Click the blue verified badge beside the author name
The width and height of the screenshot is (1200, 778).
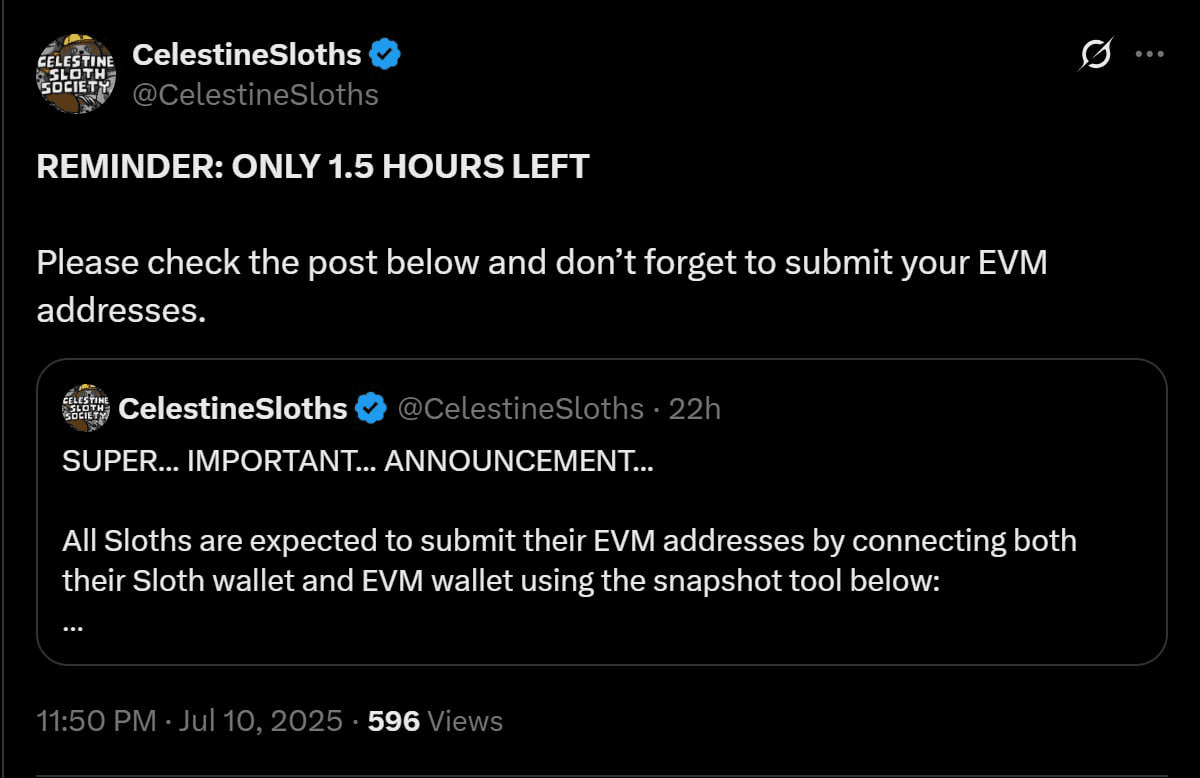(385, 54)
